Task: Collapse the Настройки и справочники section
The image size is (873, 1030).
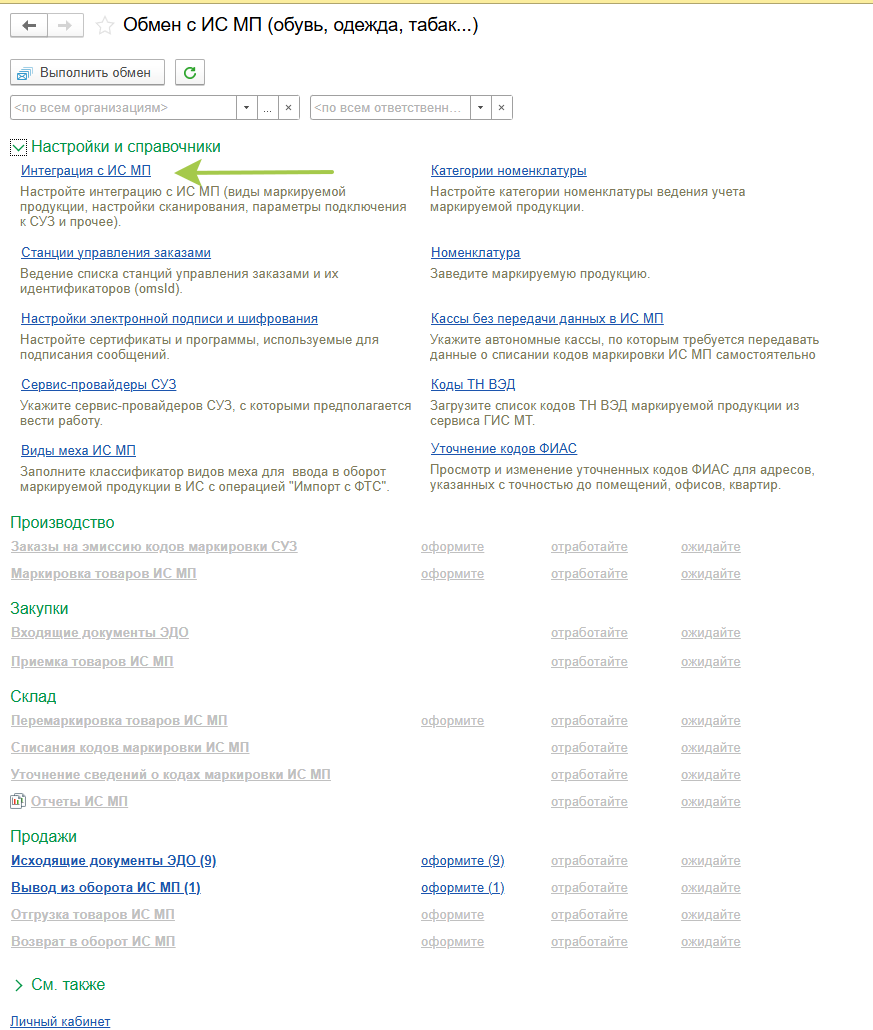Action: [18, 147]
